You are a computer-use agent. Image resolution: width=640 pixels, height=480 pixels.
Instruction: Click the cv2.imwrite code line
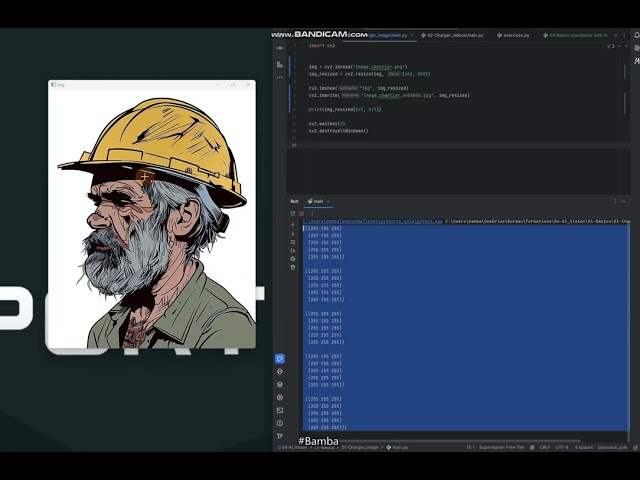[x=389, y=96]
